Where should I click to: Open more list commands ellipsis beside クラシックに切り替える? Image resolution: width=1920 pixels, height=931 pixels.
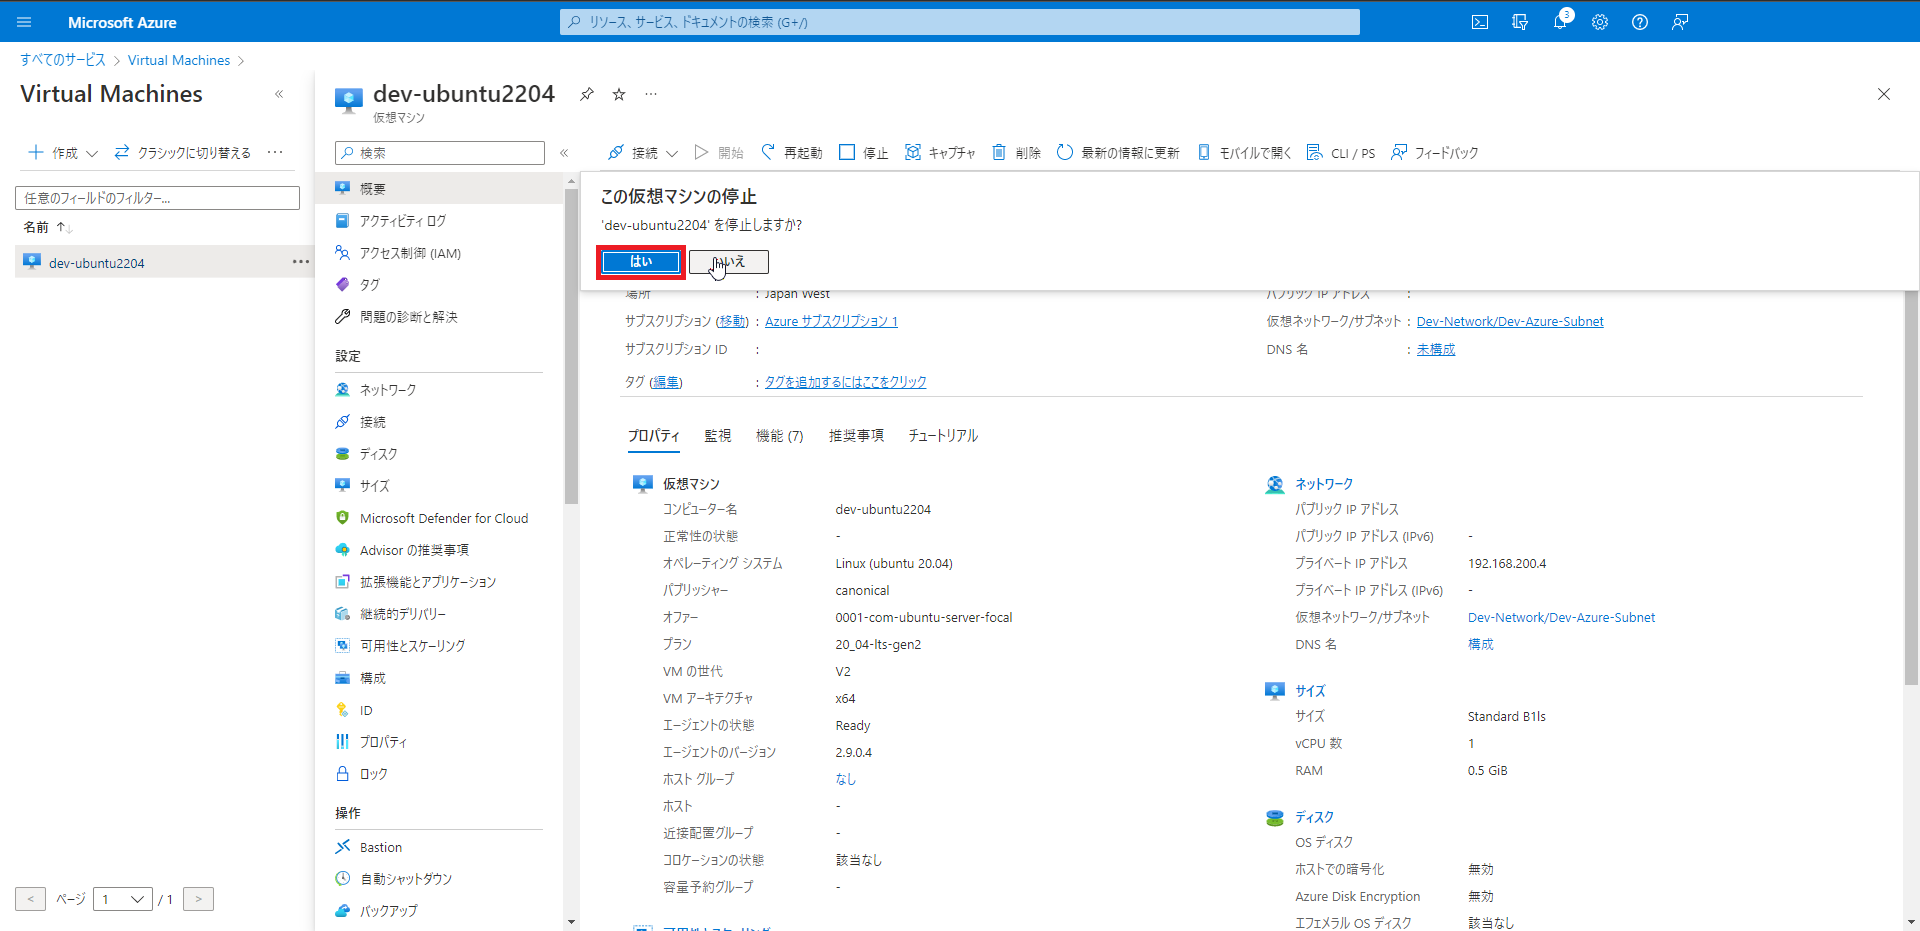[x=275, y=152]
